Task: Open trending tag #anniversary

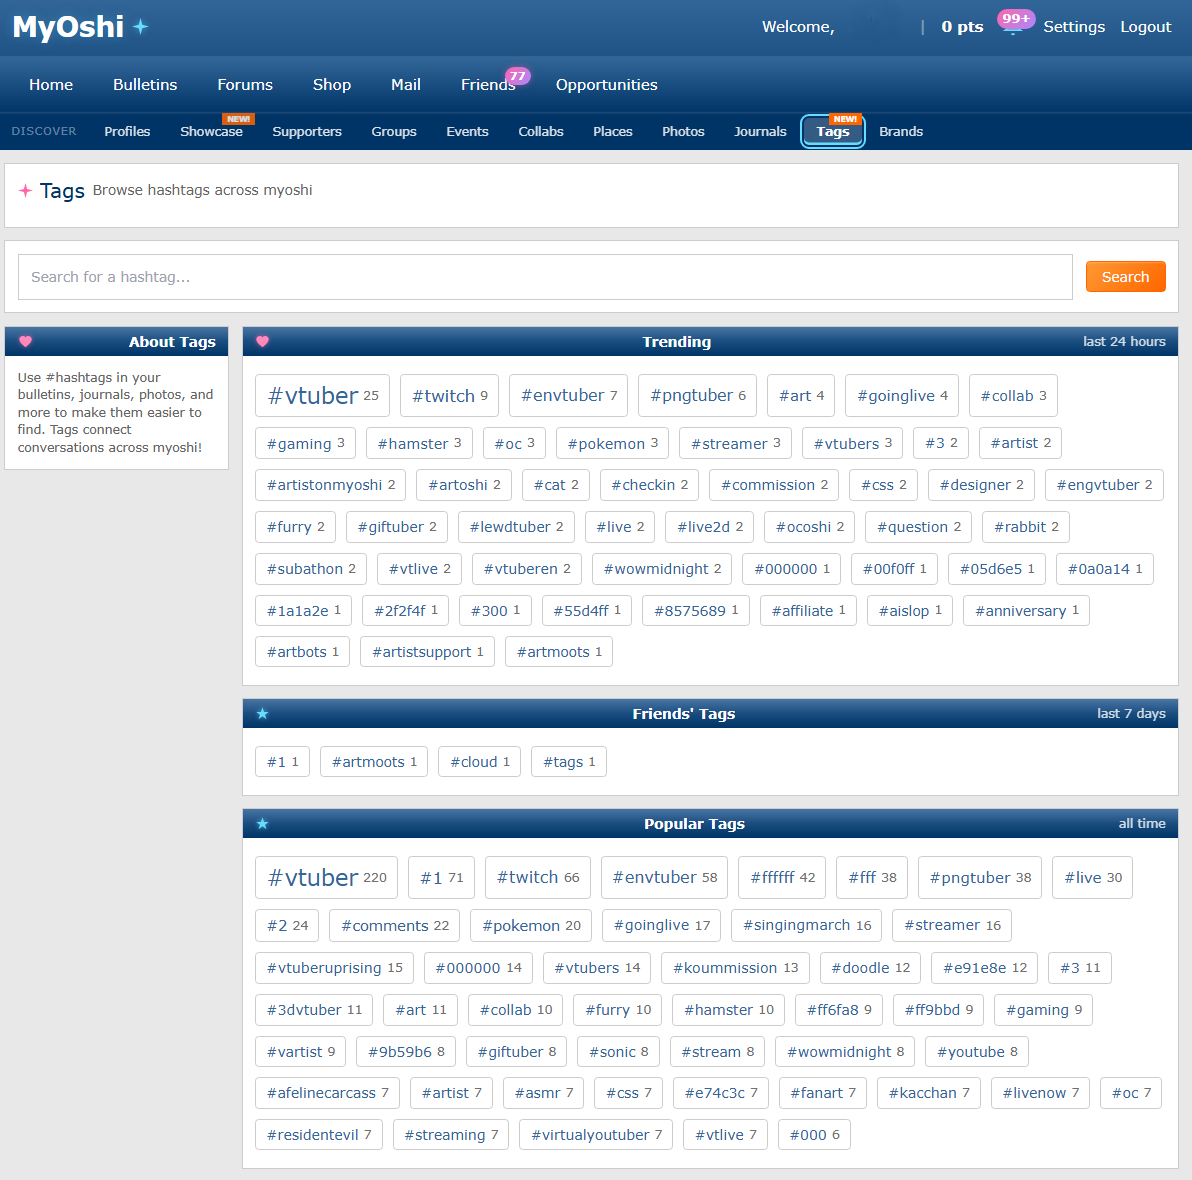Action: 1026,611
